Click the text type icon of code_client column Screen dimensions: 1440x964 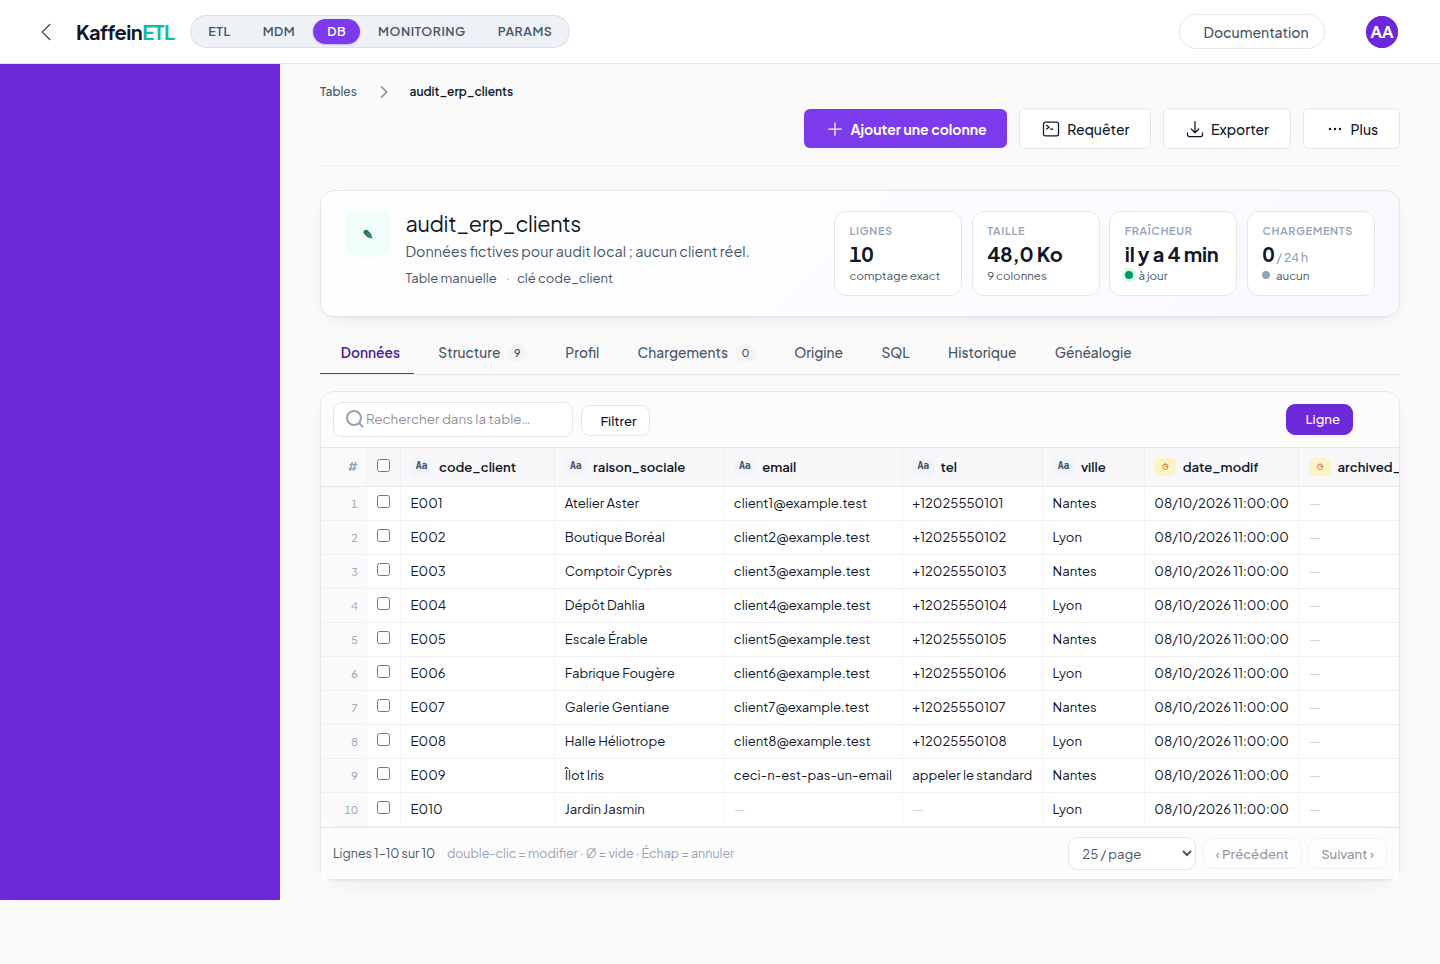[421, 466]
